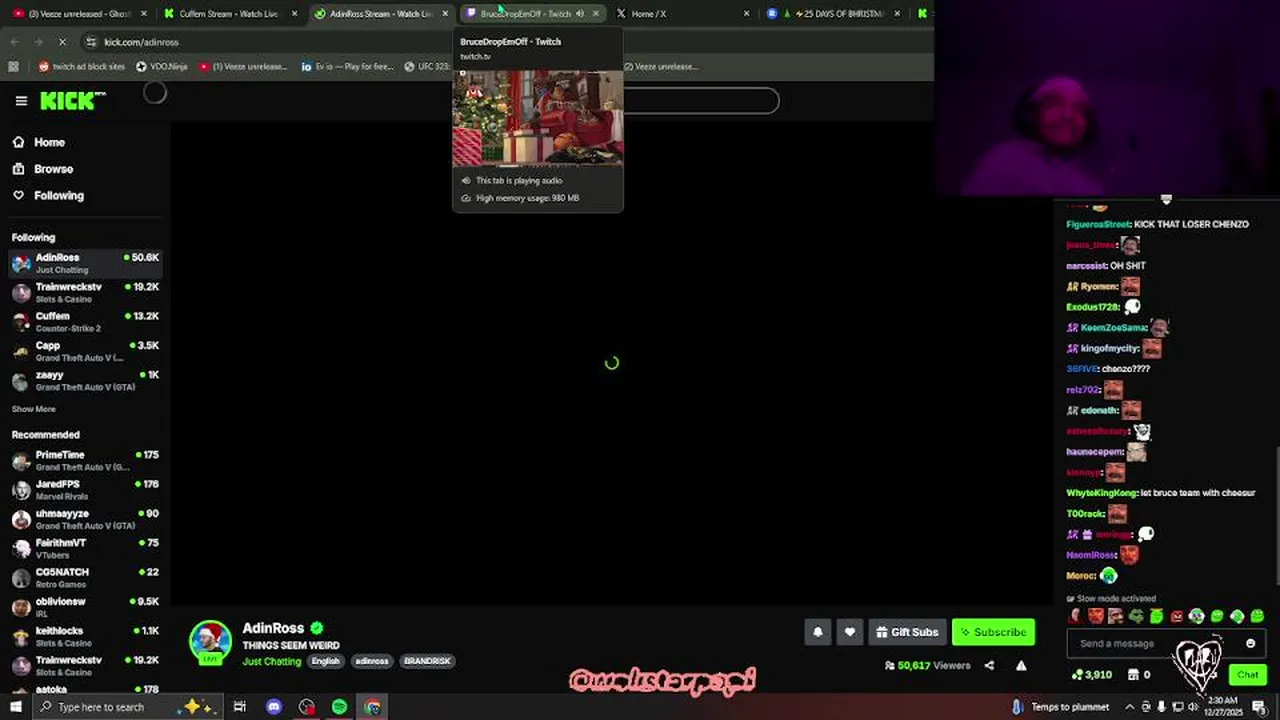Open Discord from taskbar
Viewport: 1280px width, 720px height.
(x=274, y=707)
